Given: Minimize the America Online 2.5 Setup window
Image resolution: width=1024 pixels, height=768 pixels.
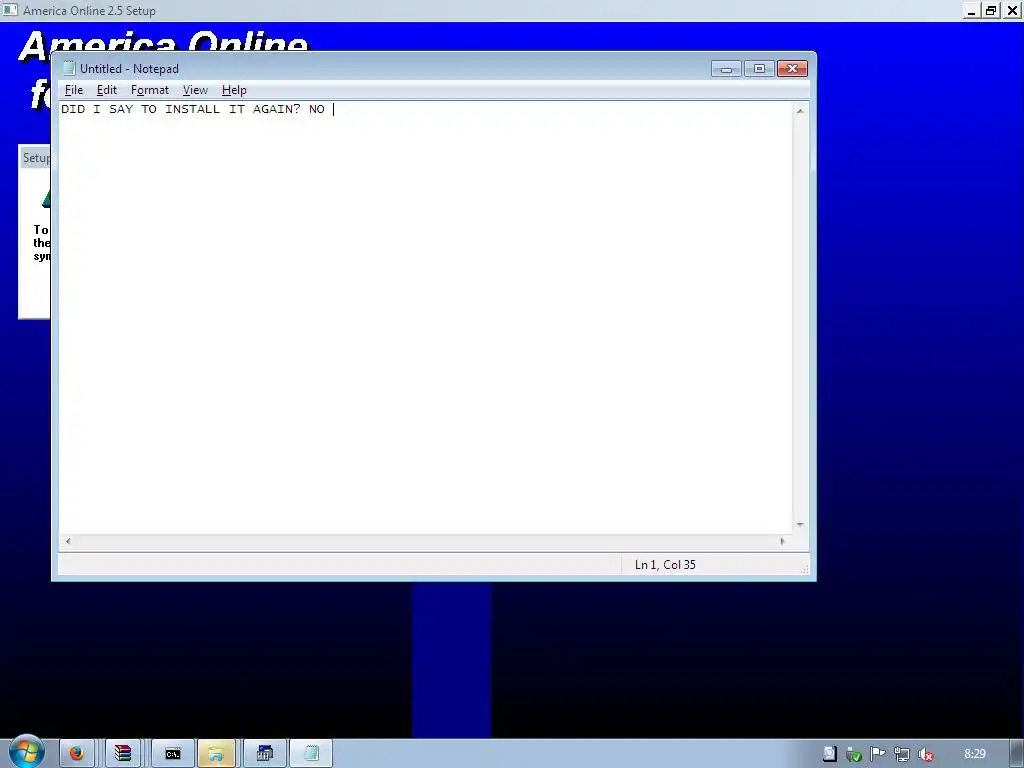Looking at the screenshot, I should tap(972, 10).
